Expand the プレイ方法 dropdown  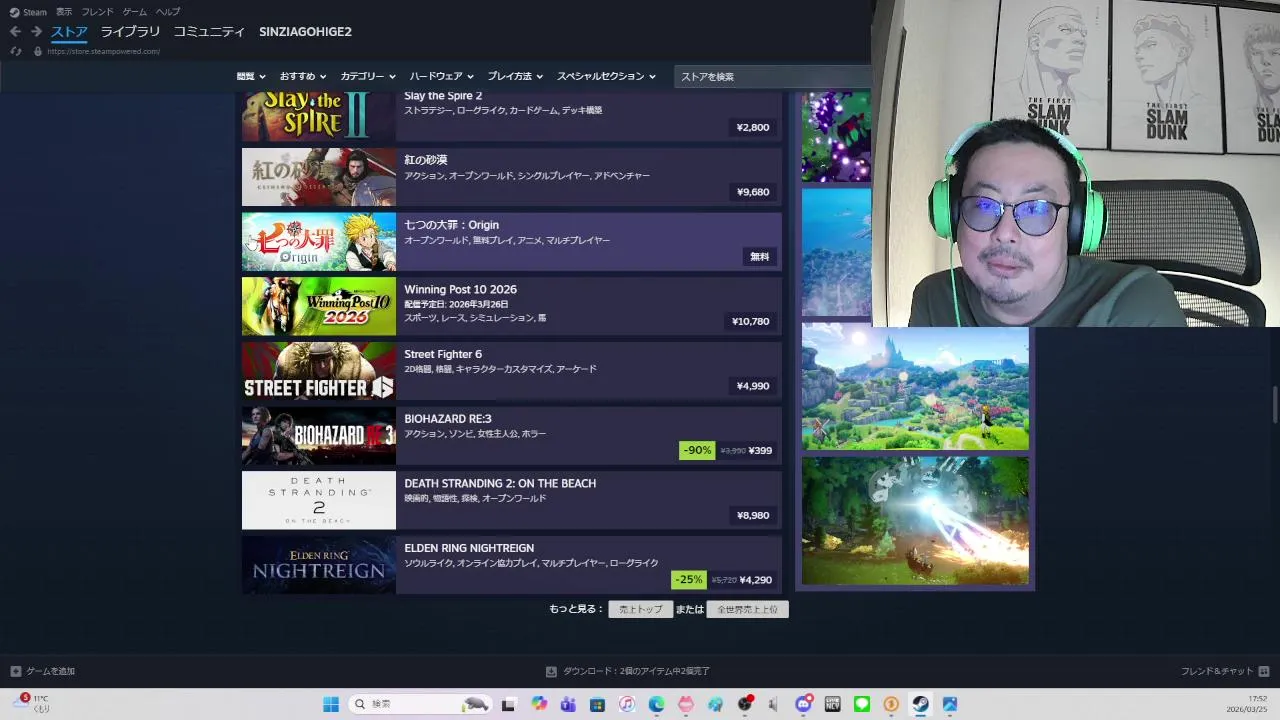click(515, 76)
